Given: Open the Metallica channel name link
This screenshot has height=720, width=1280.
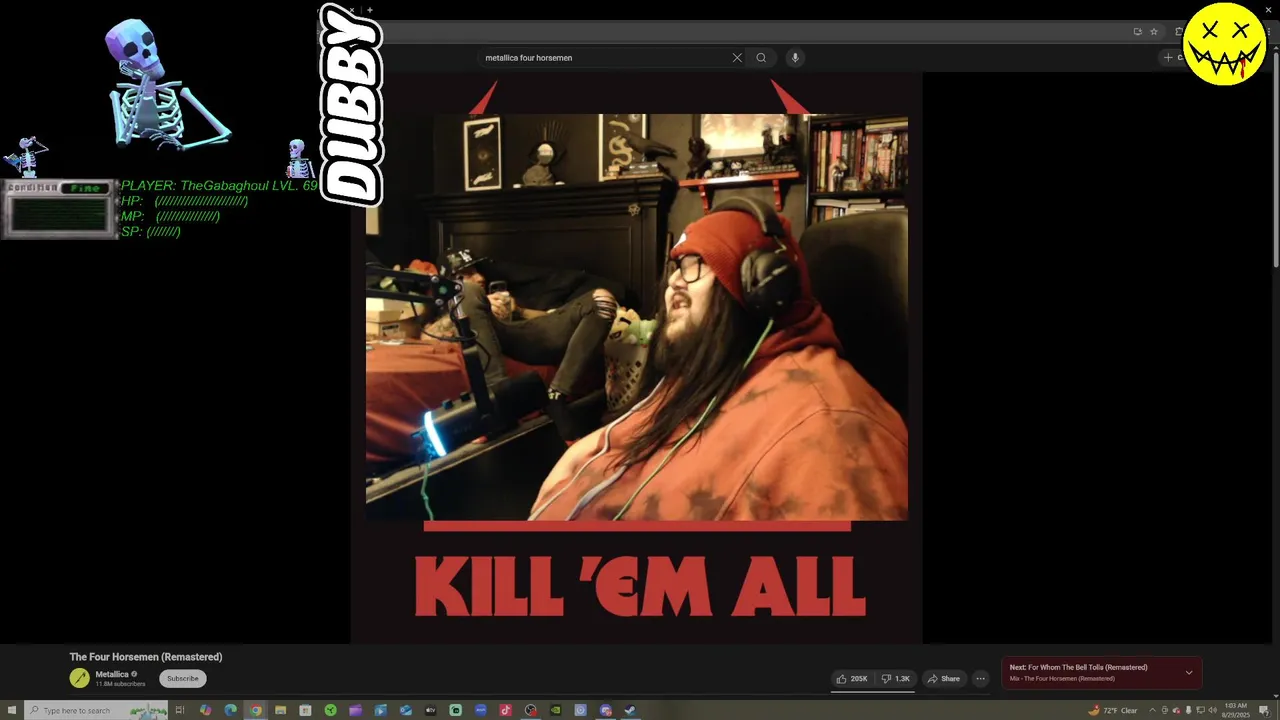Looking at the screenshot, I should click(112, 674).
